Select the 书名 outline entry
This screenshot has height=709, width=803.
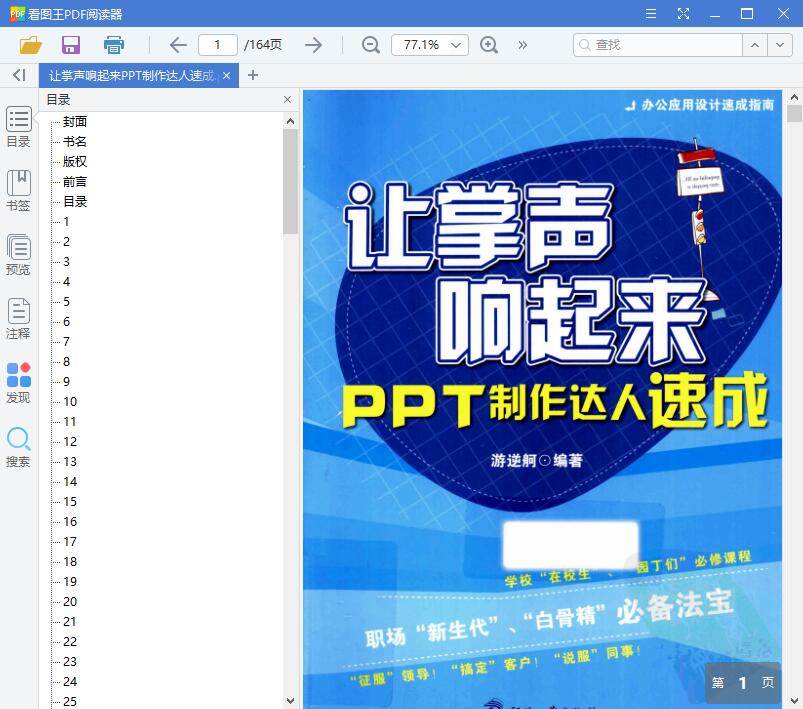click(75, 141)
